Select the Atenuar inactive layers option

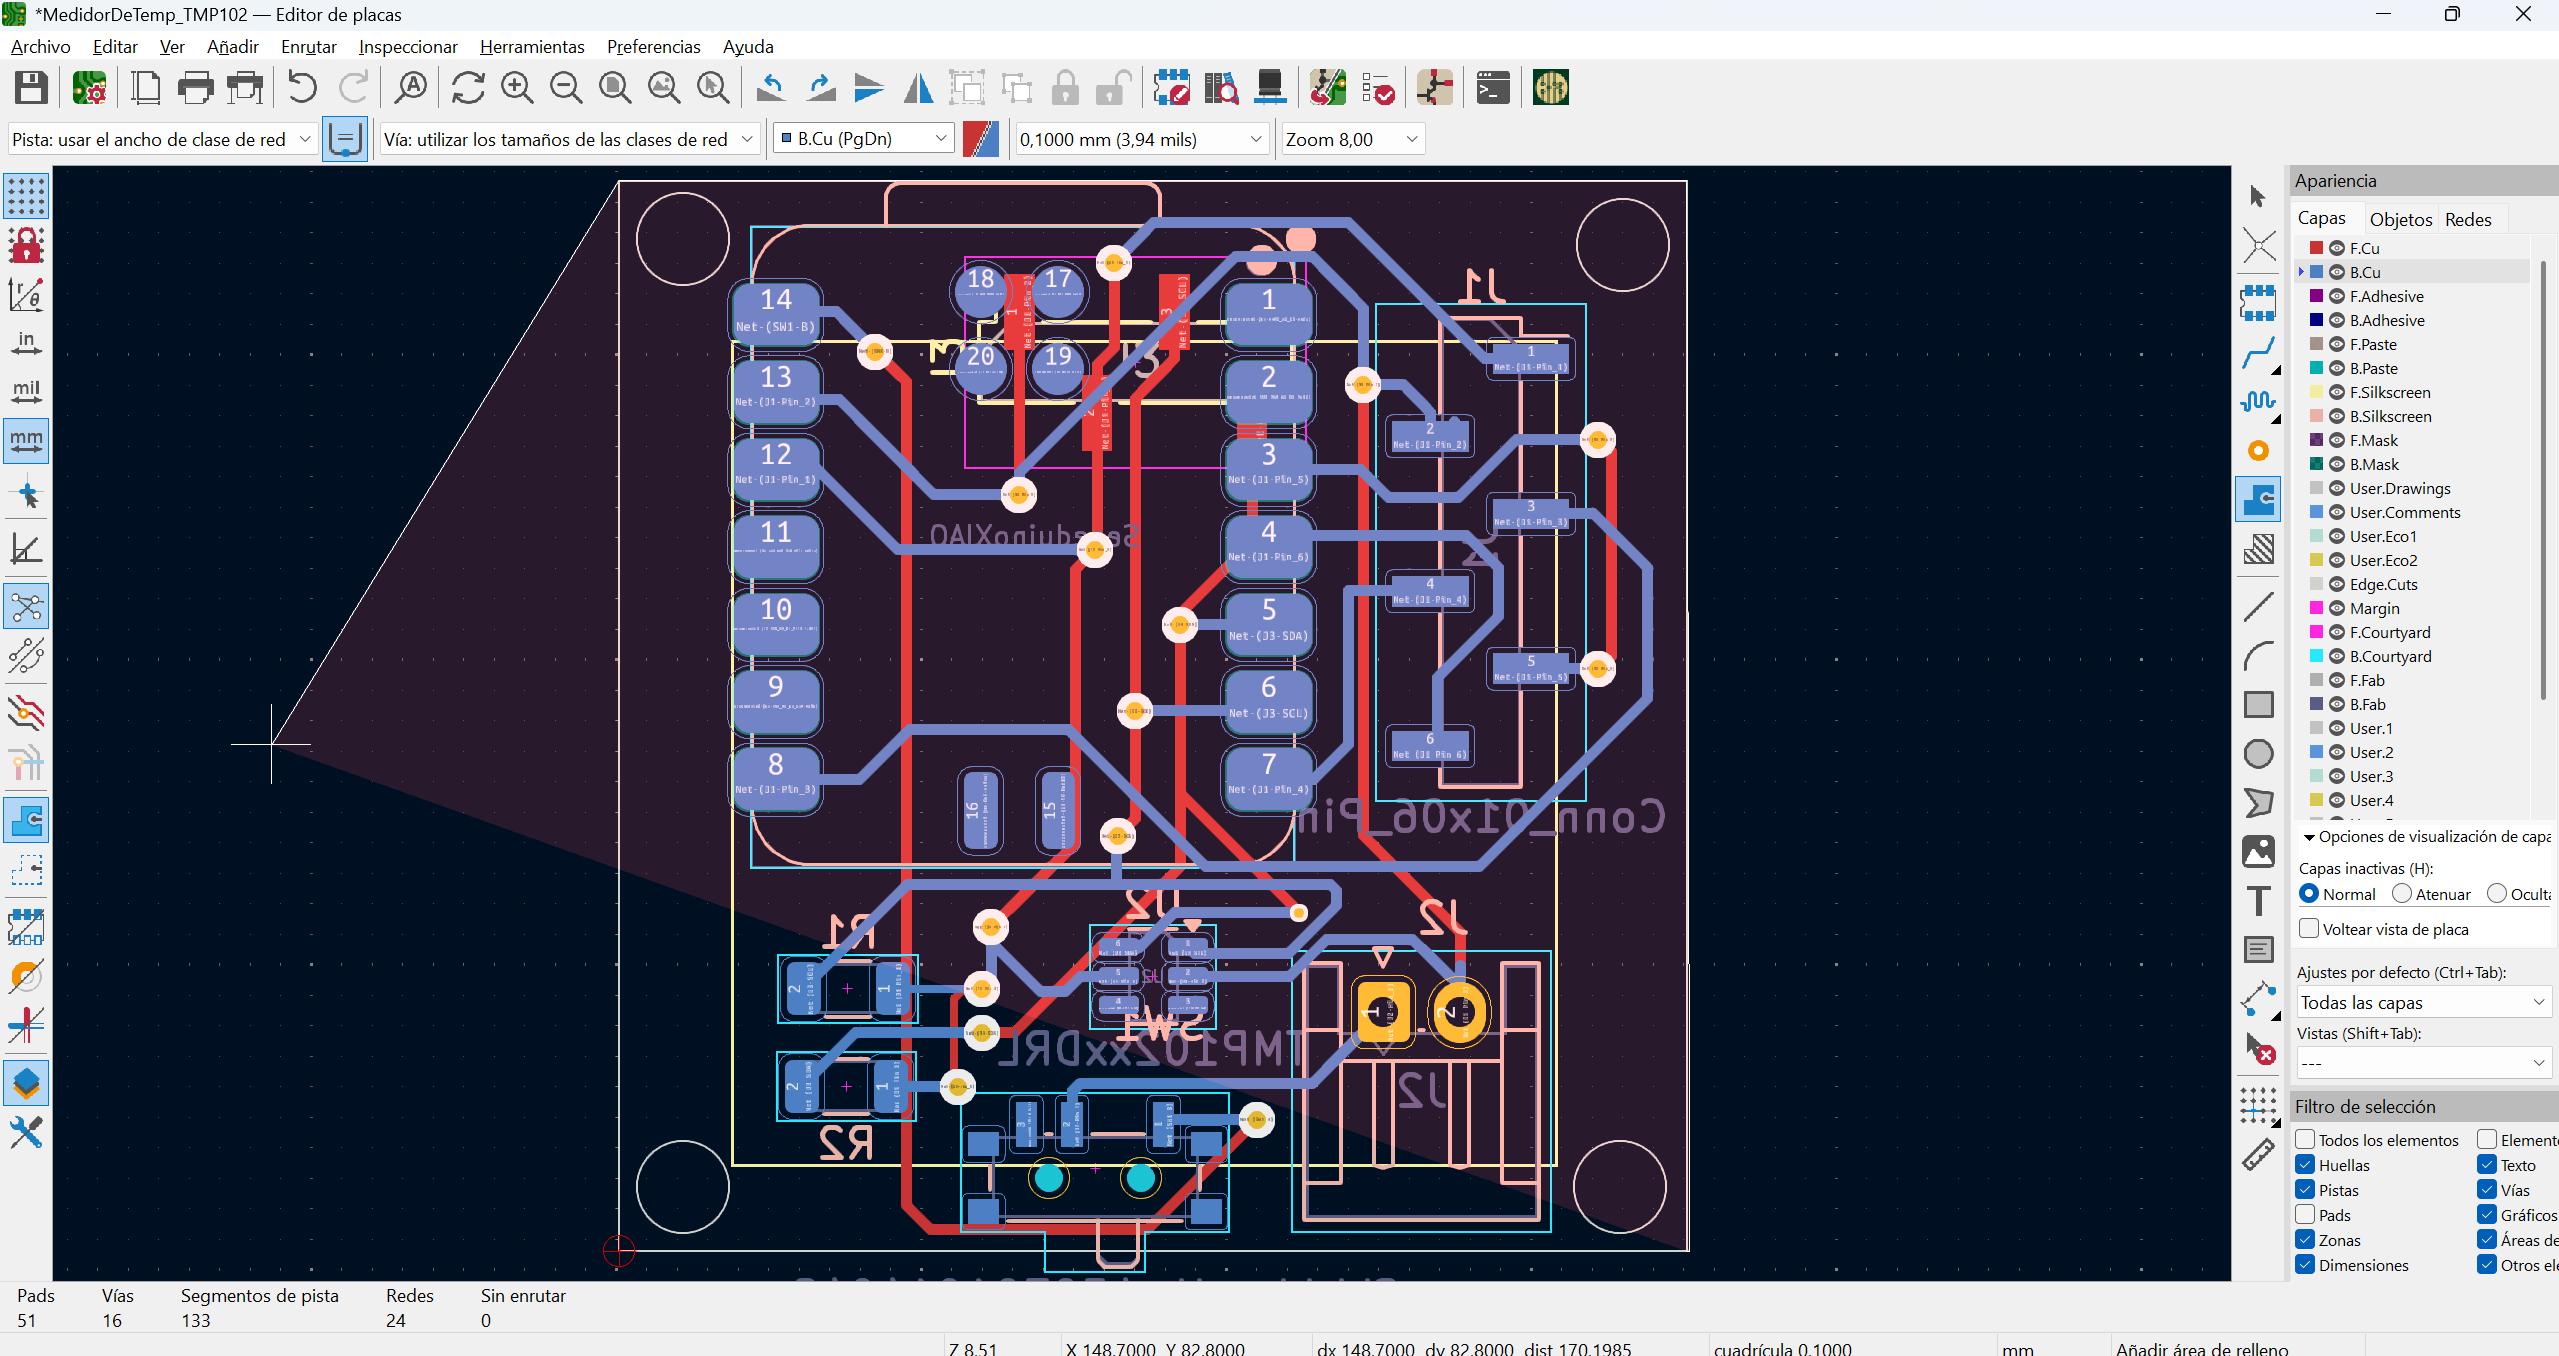click(x=2402, y=894)
